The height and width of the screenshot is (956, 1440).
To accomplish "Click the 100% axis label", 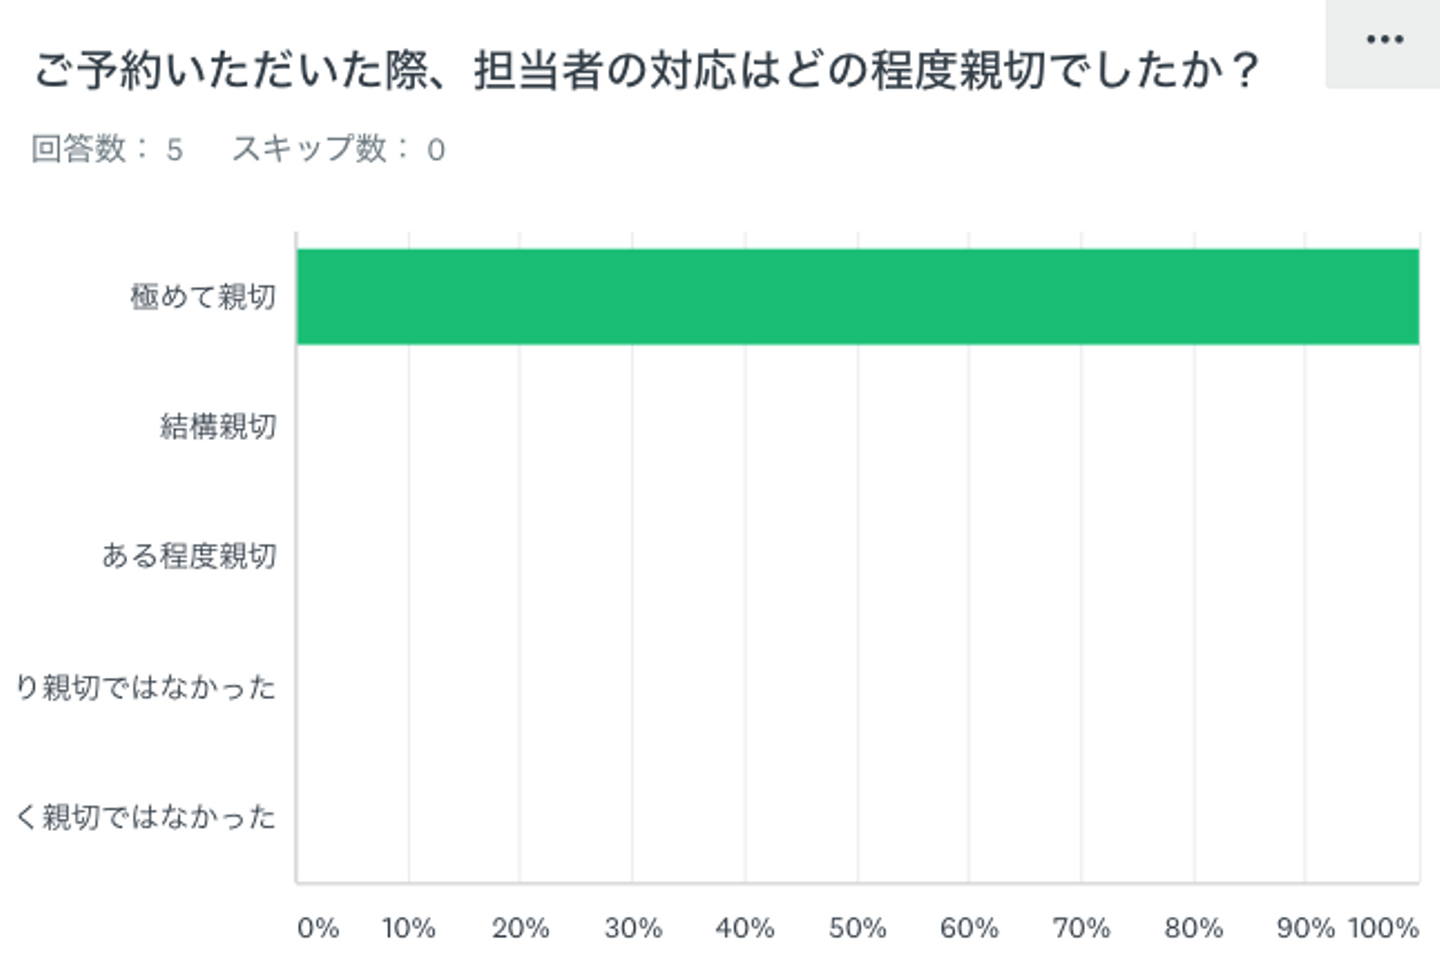I will (1383, 928).
